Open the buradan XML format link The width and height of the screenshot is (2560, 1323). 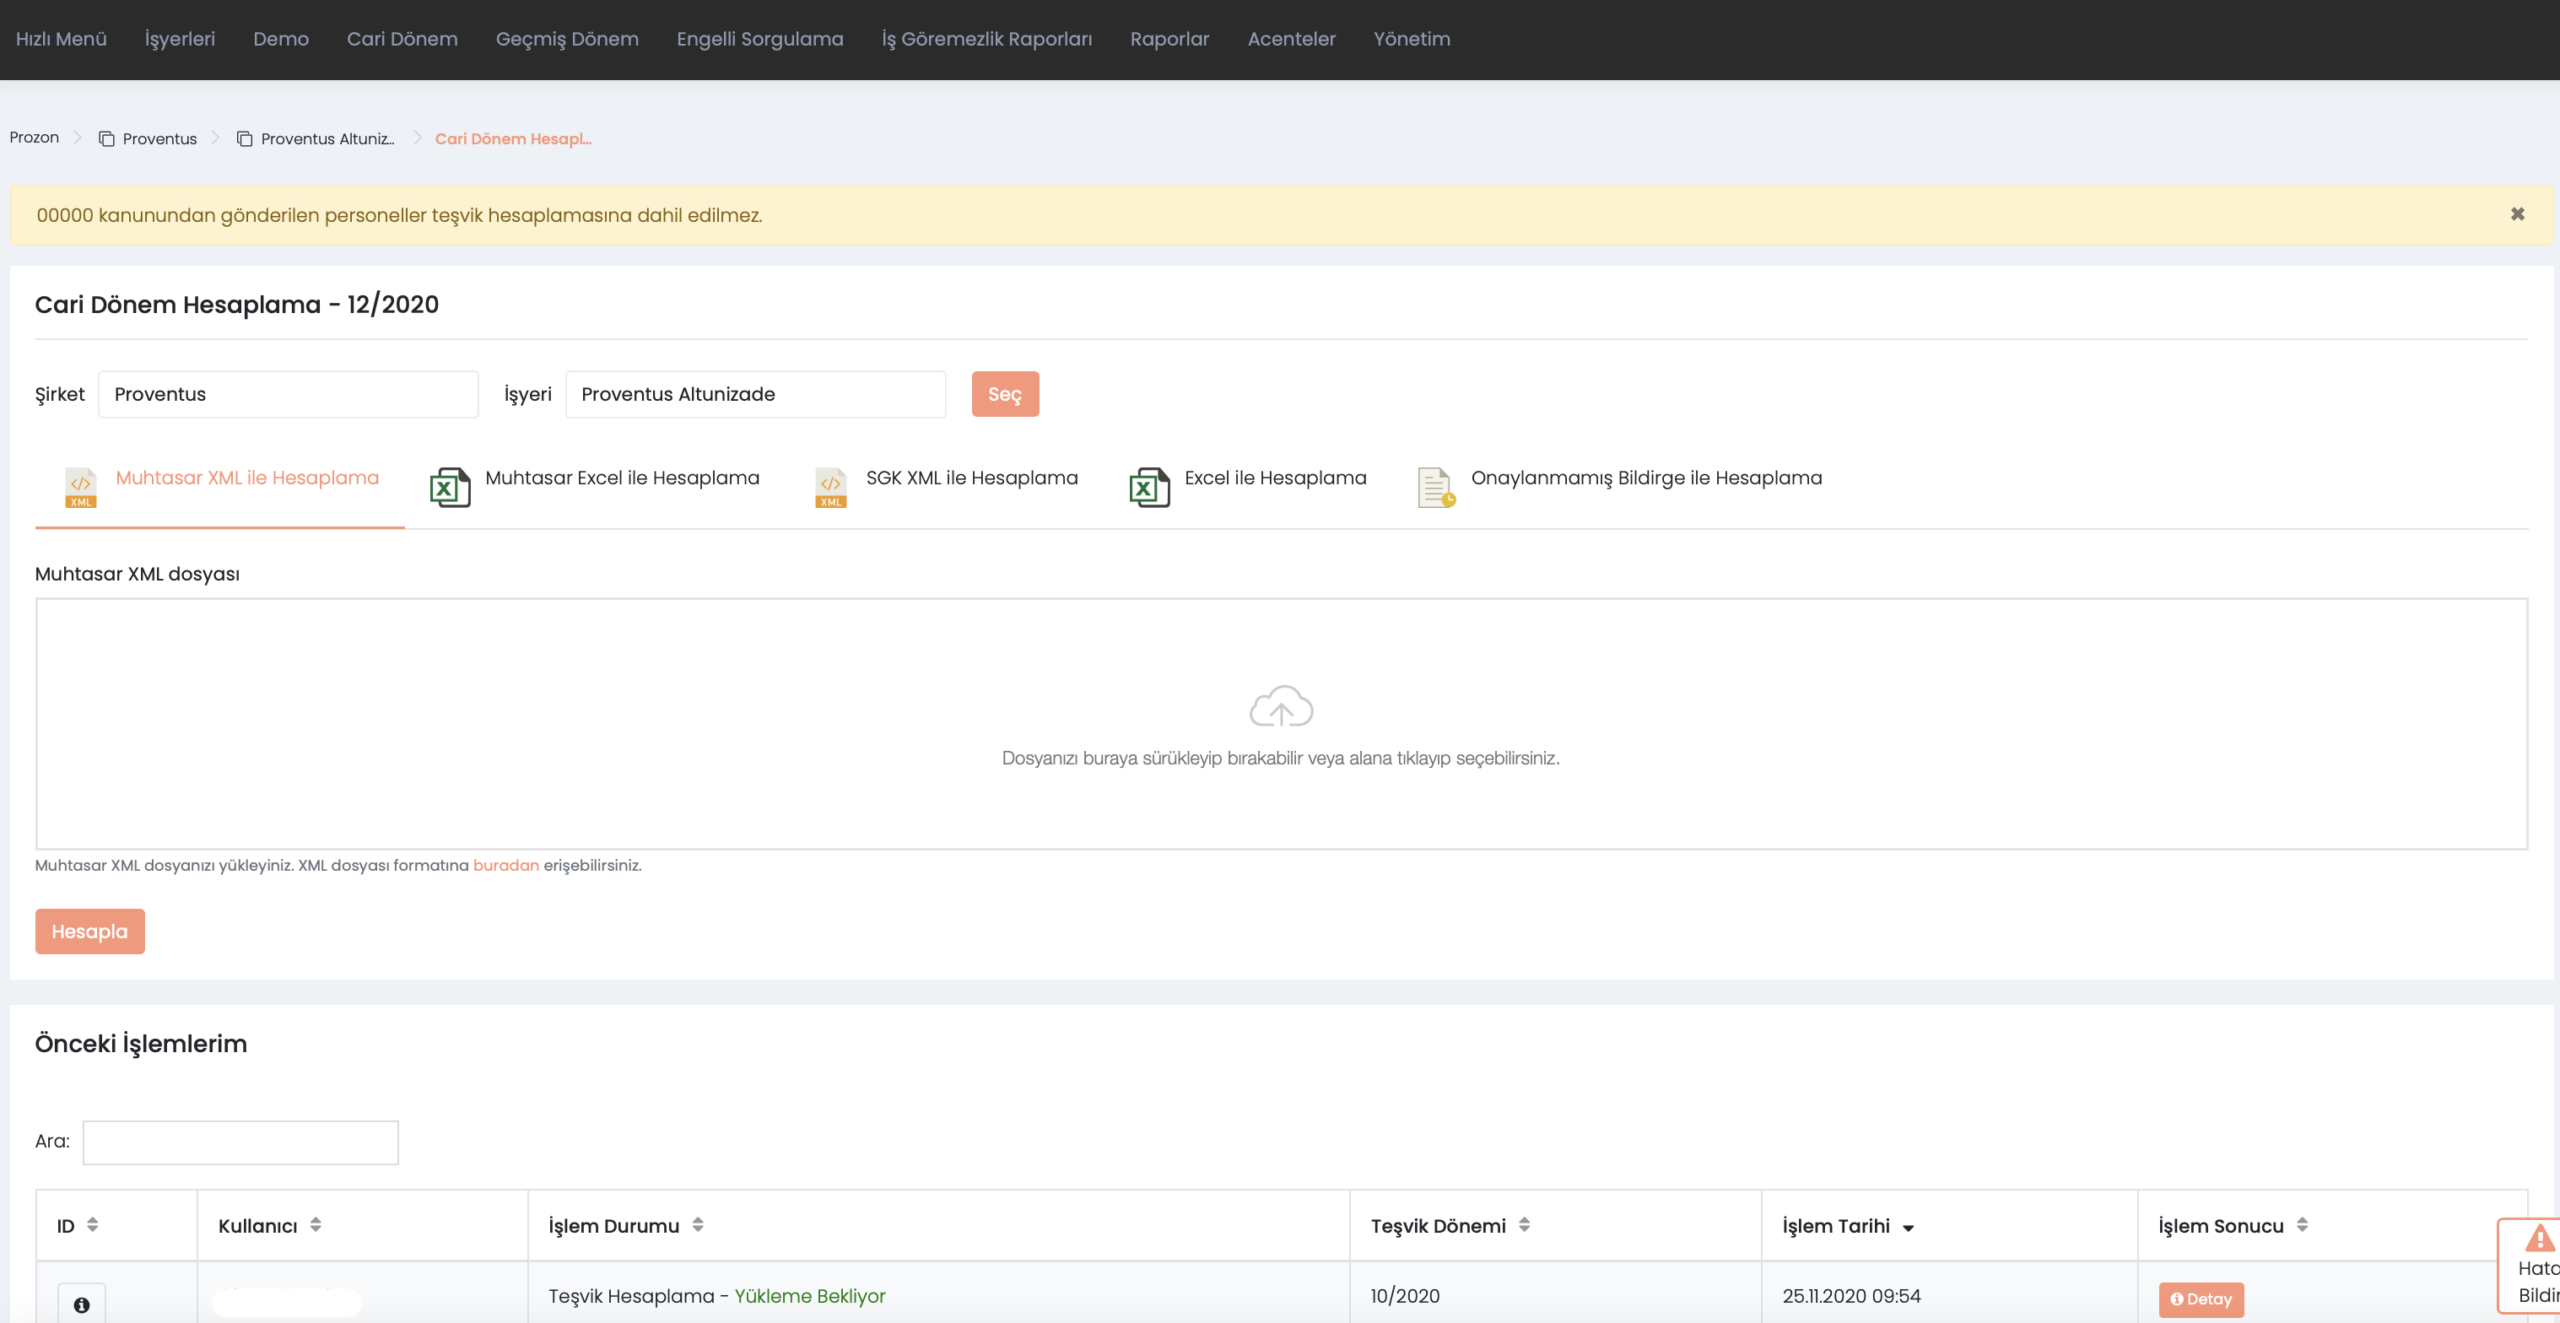pos(505,866)
